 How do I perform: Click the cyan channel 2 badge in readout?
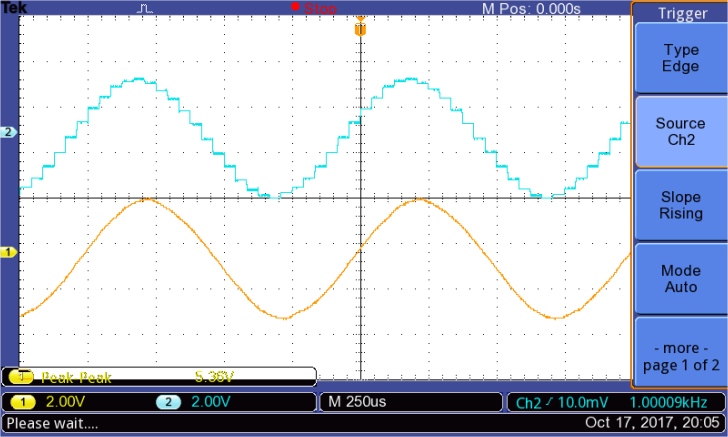click(x=170, y=402)
